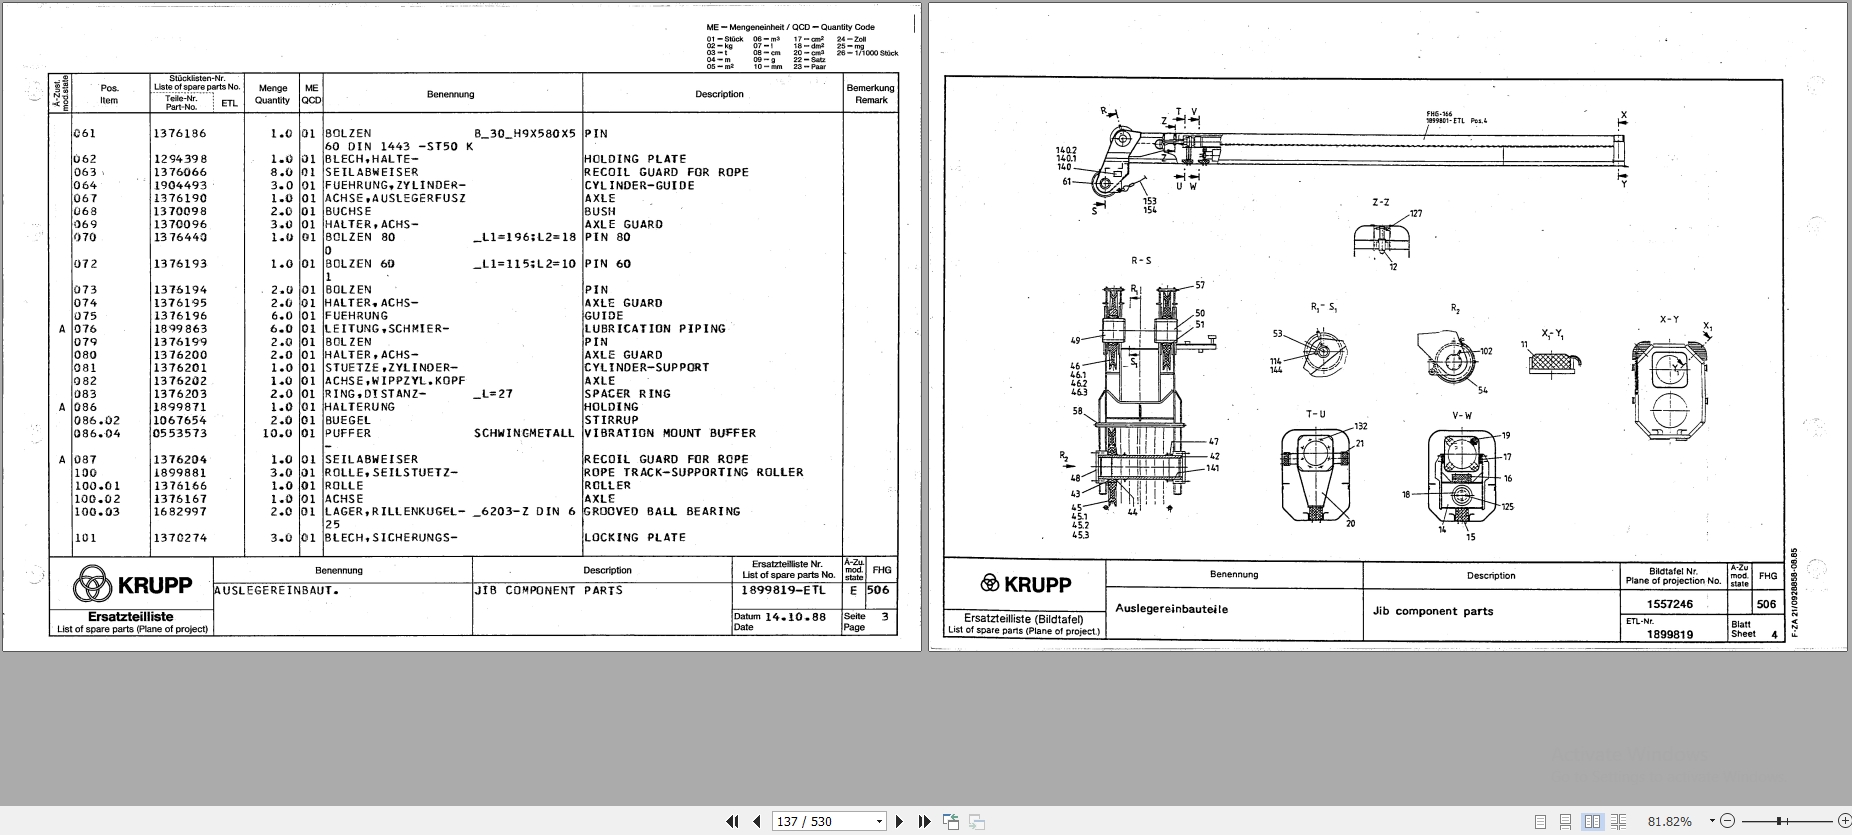Click ROPE TRACK-SUPPORTING ROLLER description
This screenshot has width=1852, height=835.
pos(694,472)
